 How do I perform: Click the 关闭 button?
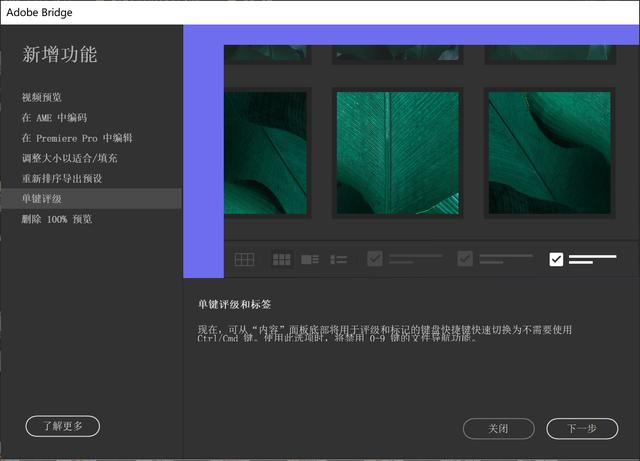click(498, 429)
